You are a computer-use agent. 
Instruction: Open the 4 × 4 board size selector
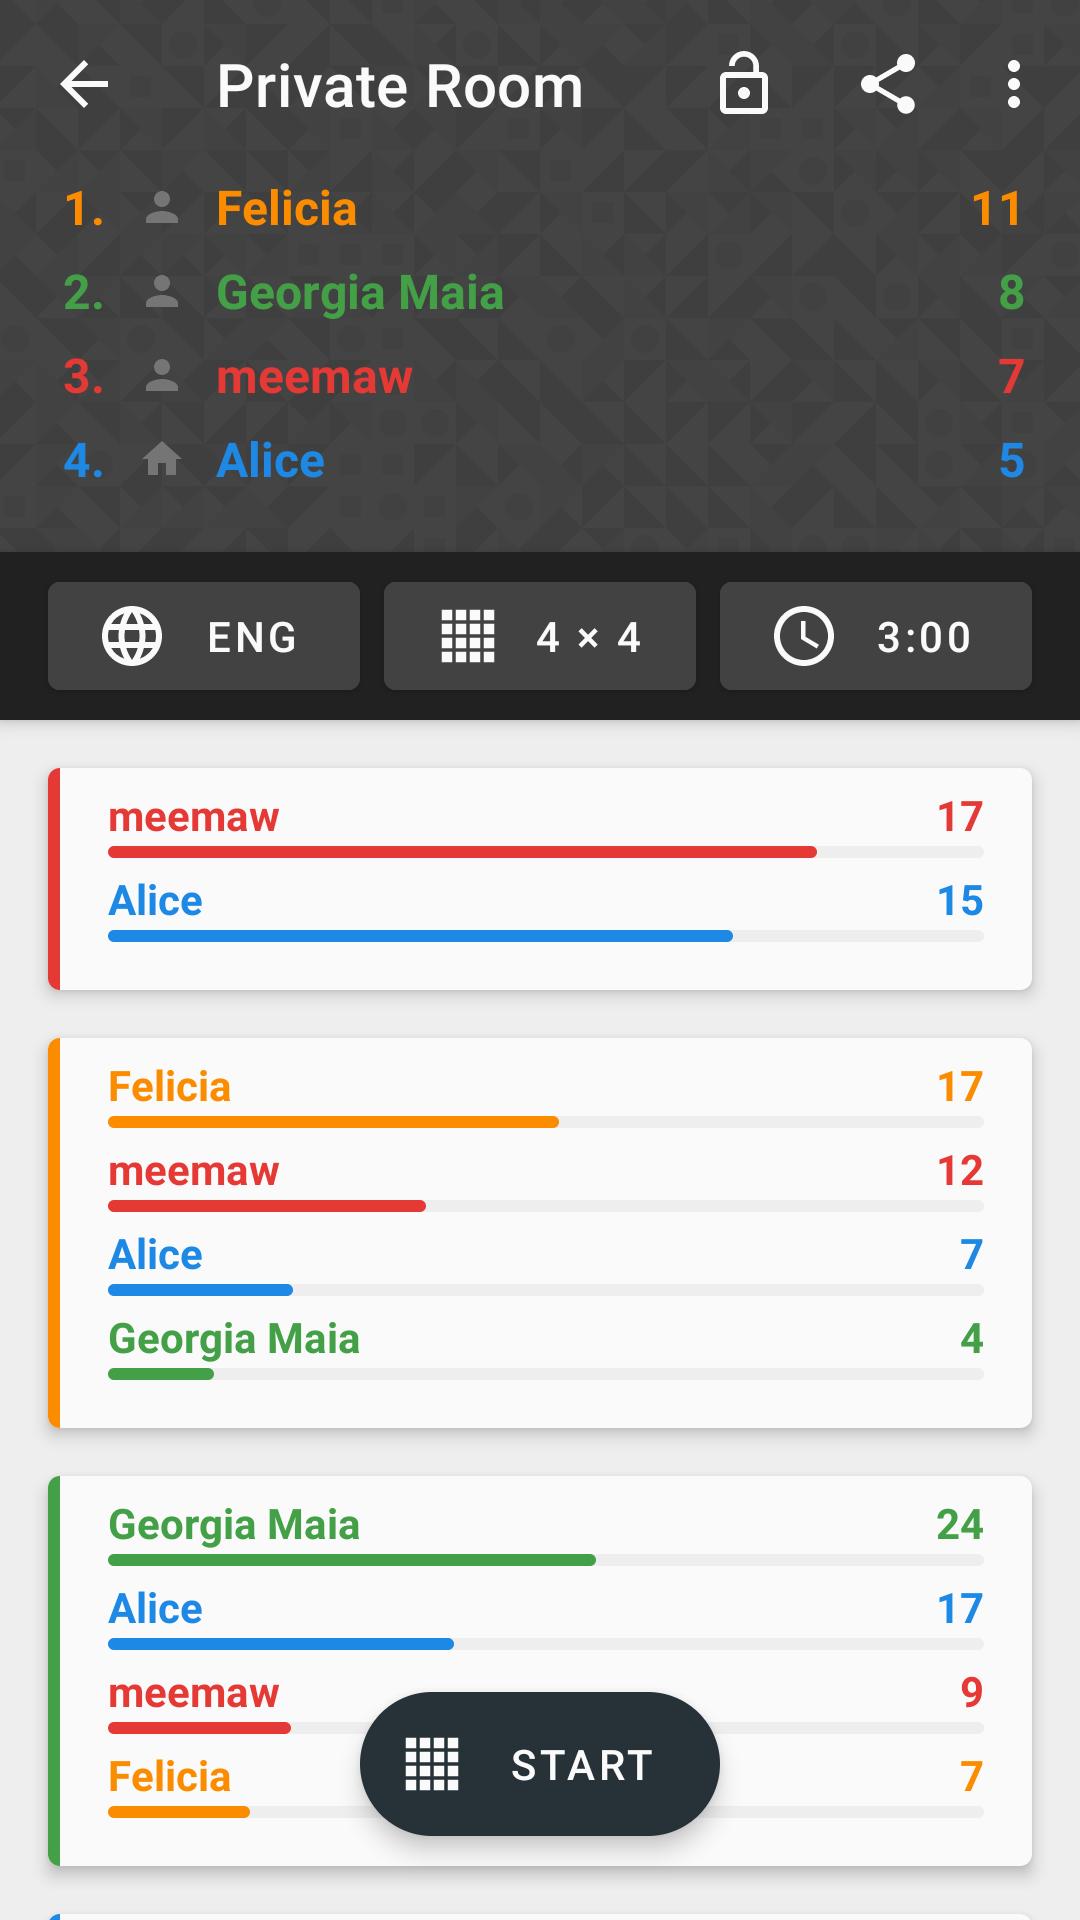[540, 636]
